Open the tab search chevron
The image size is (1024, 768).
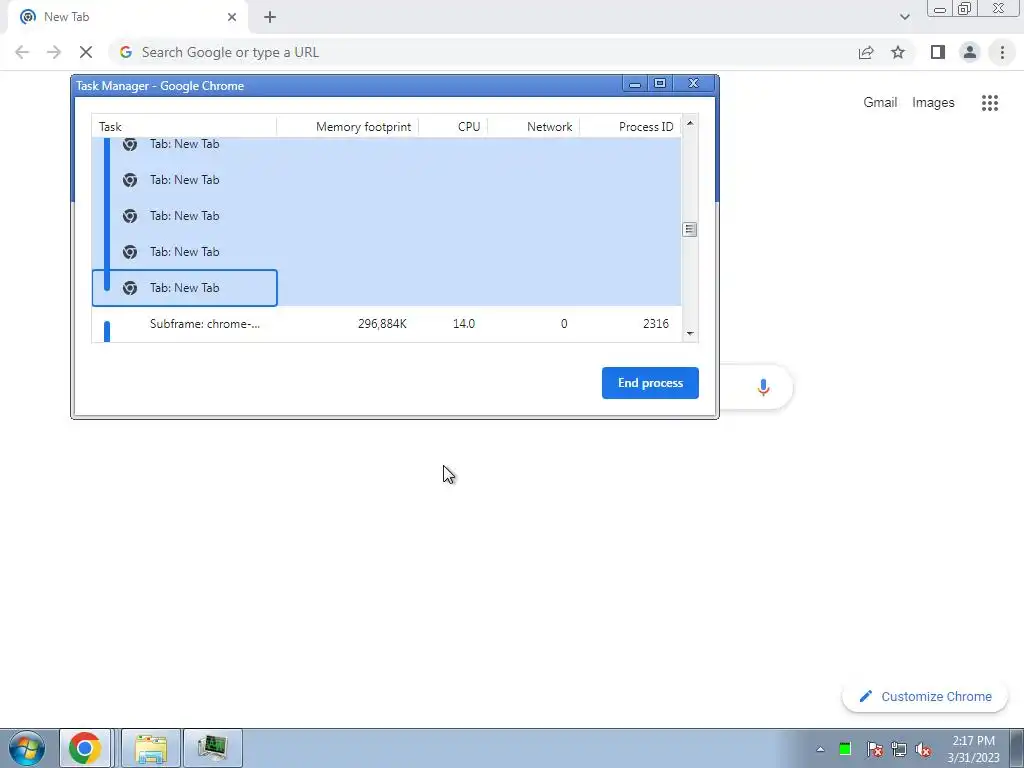pyautogui.click(x=904, y=17)
